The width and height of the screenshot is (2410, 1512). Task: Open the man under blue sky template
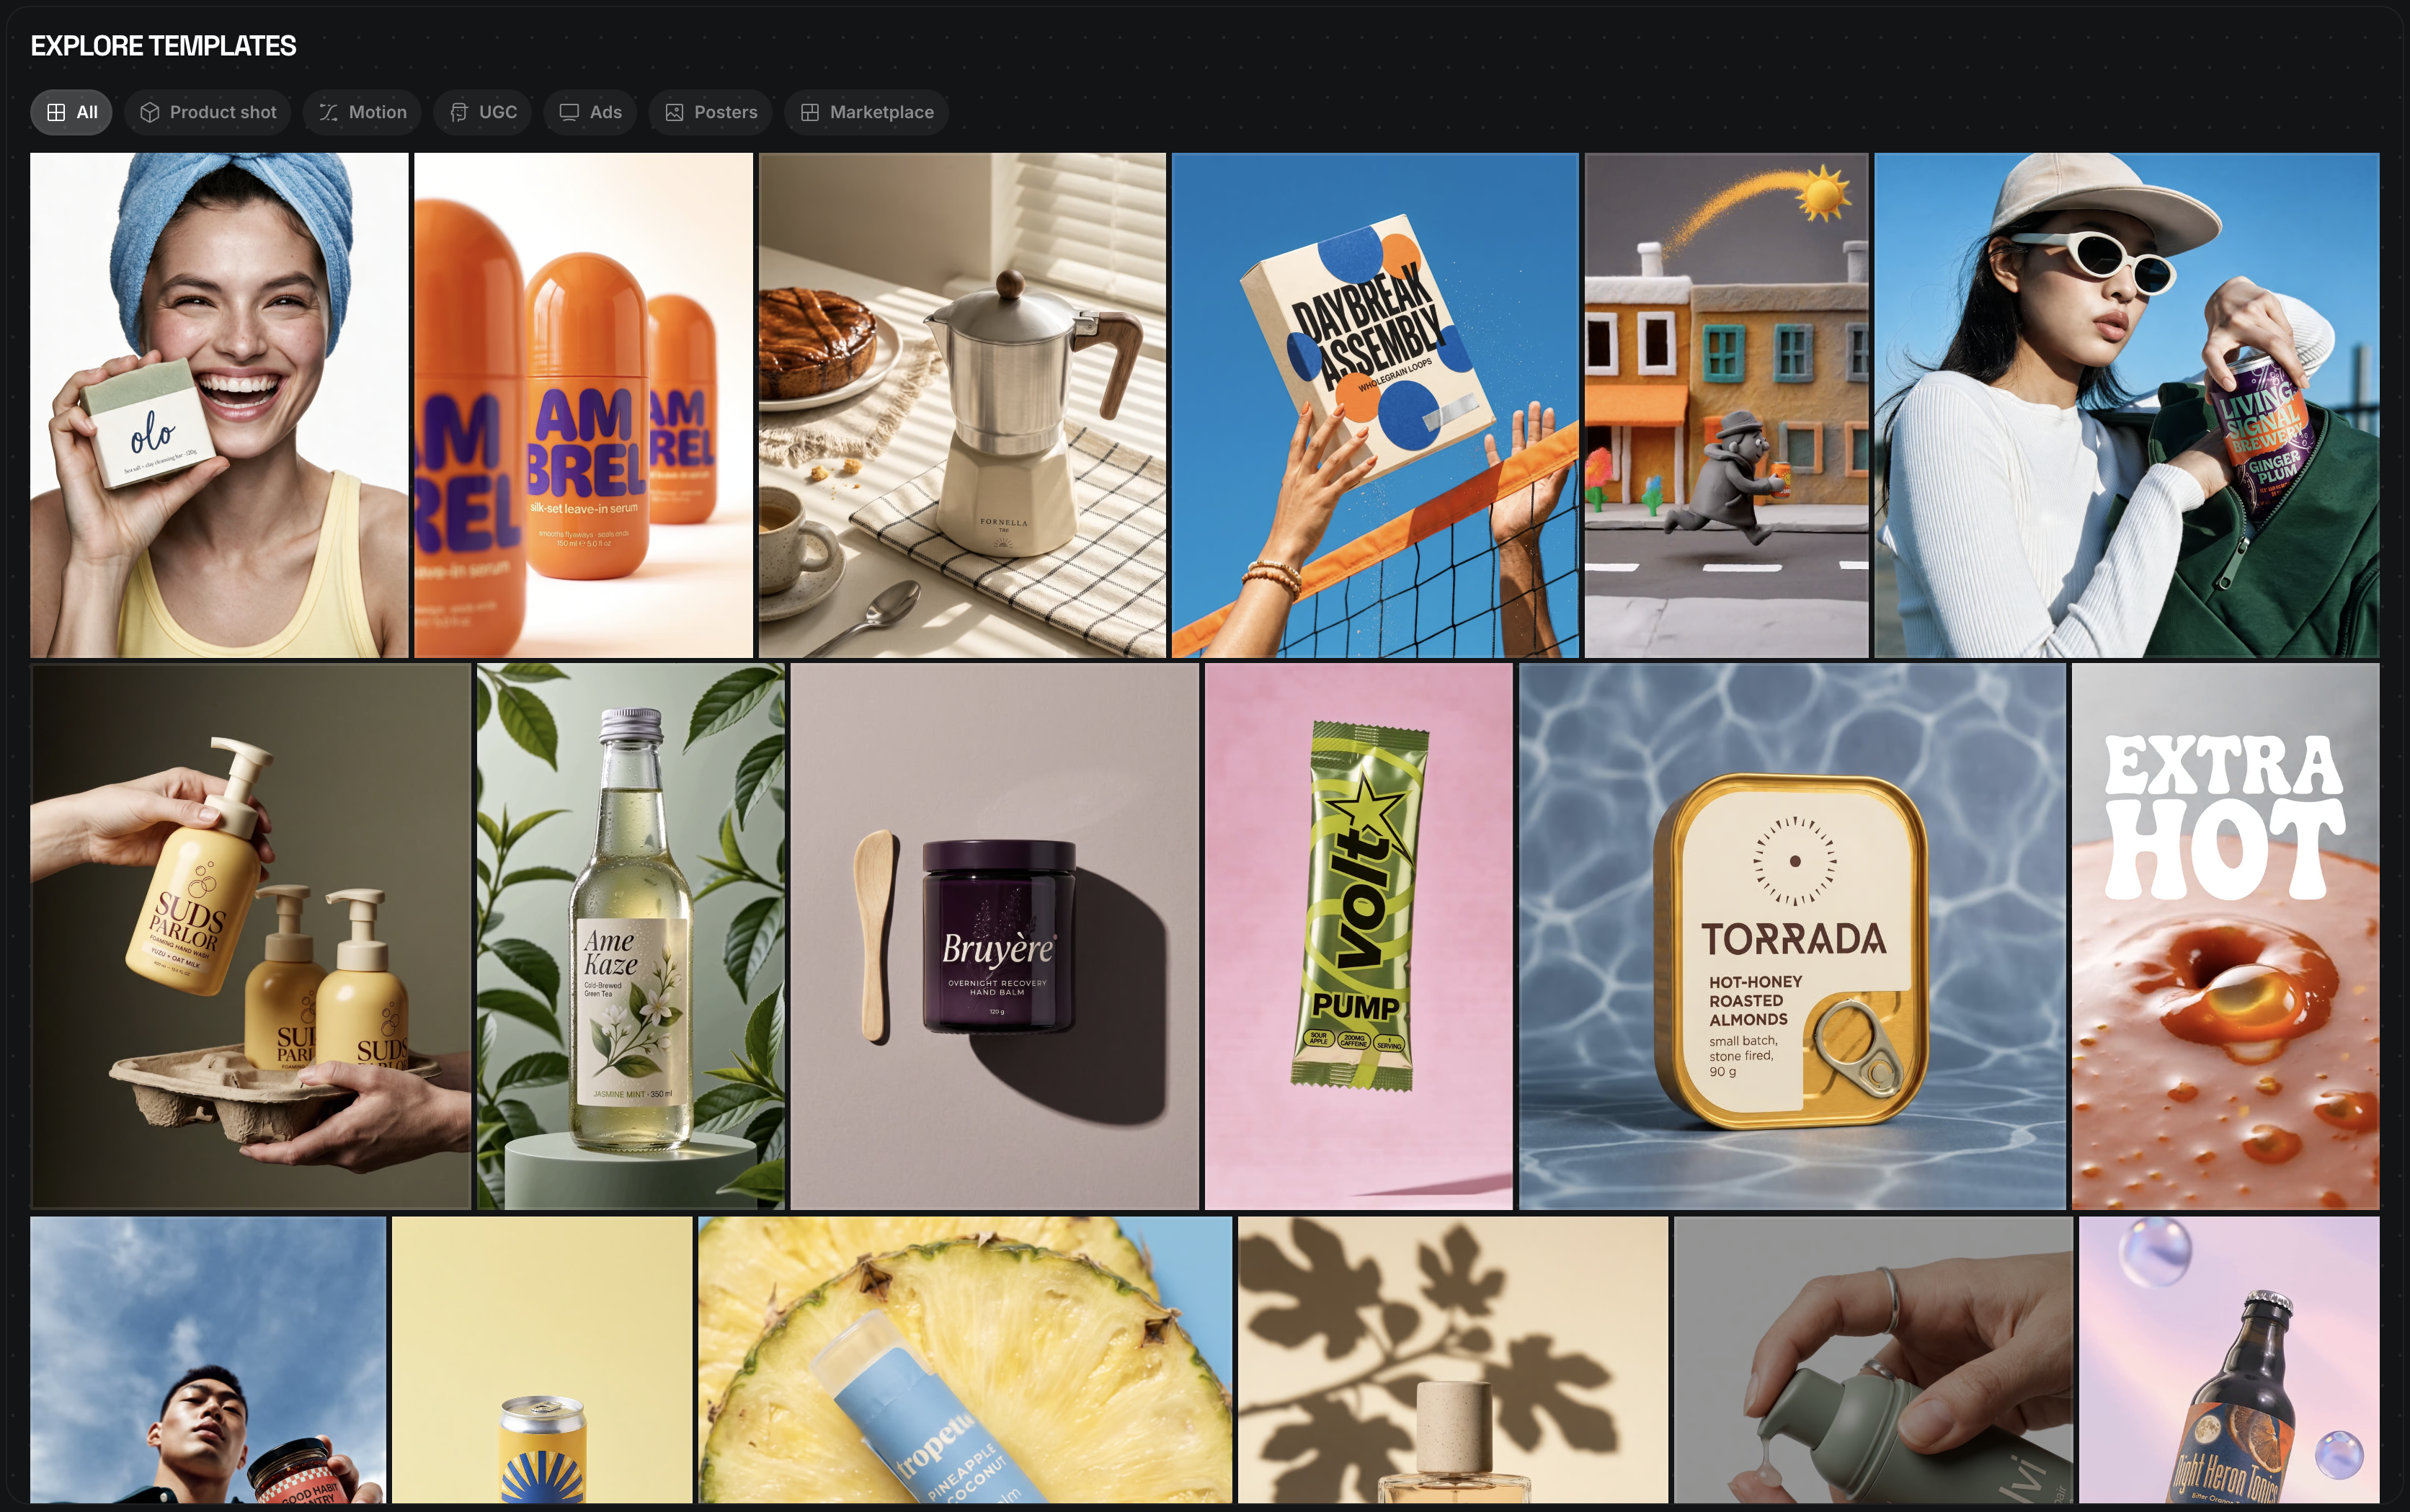(208, 1360)
